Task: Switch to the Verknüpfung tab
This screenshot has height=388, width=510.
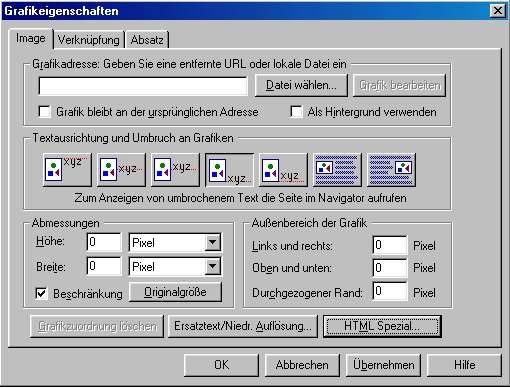Action: point(88,40)
